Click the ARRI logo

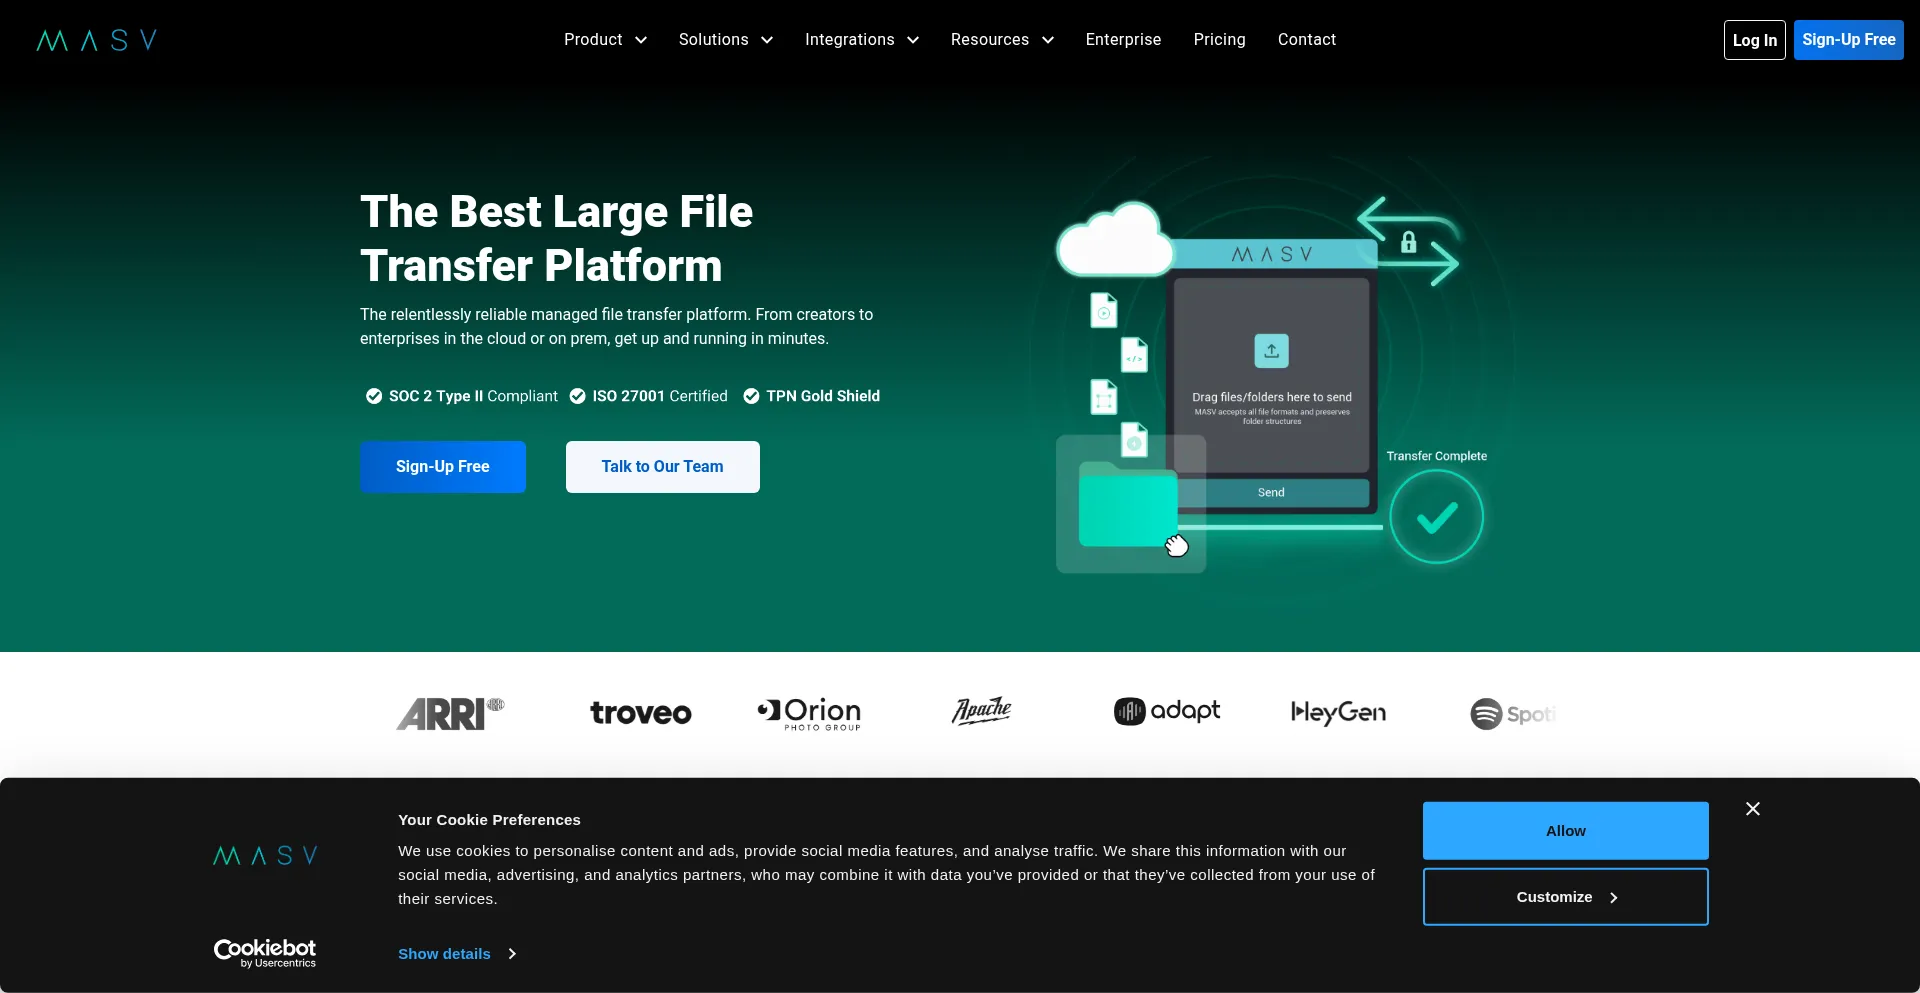[x=451, y=714]
